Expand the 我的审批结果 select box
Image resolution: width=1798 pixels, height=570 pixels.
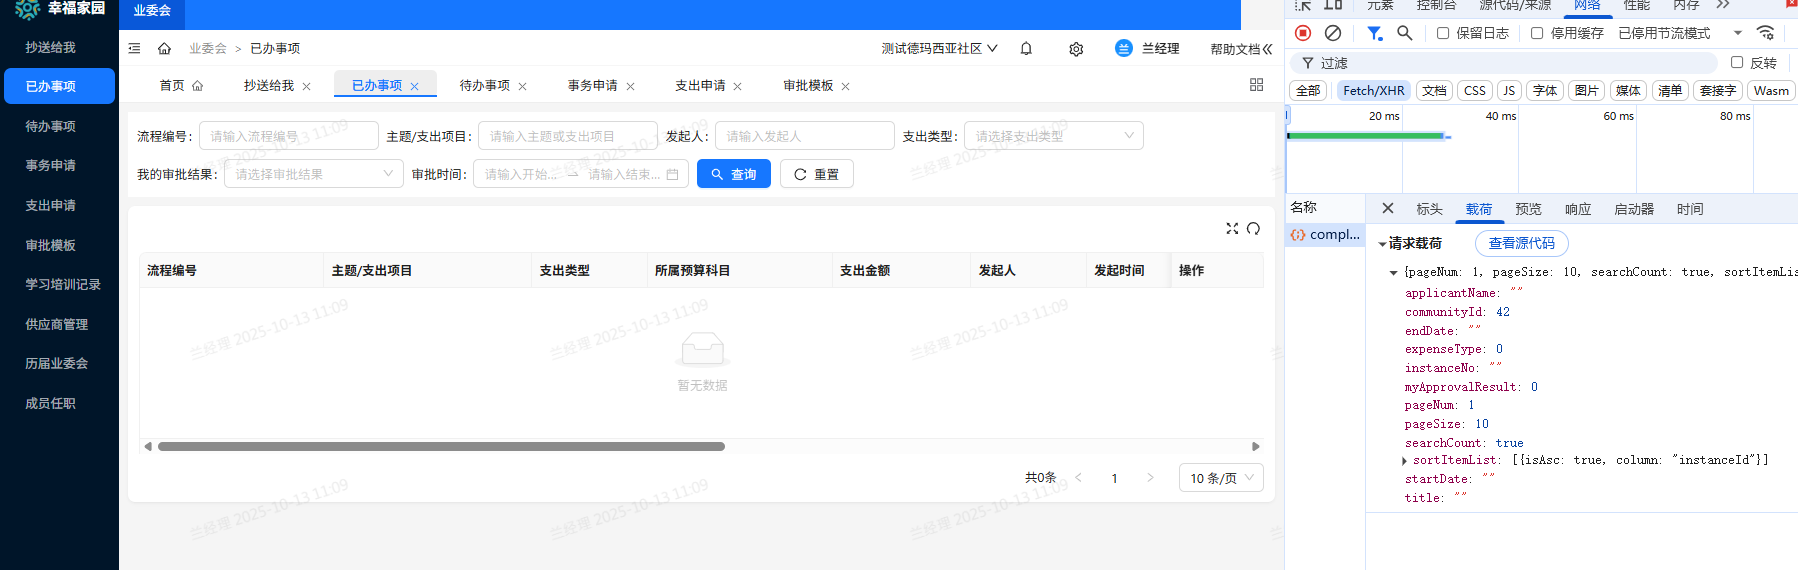pos(313,174)
